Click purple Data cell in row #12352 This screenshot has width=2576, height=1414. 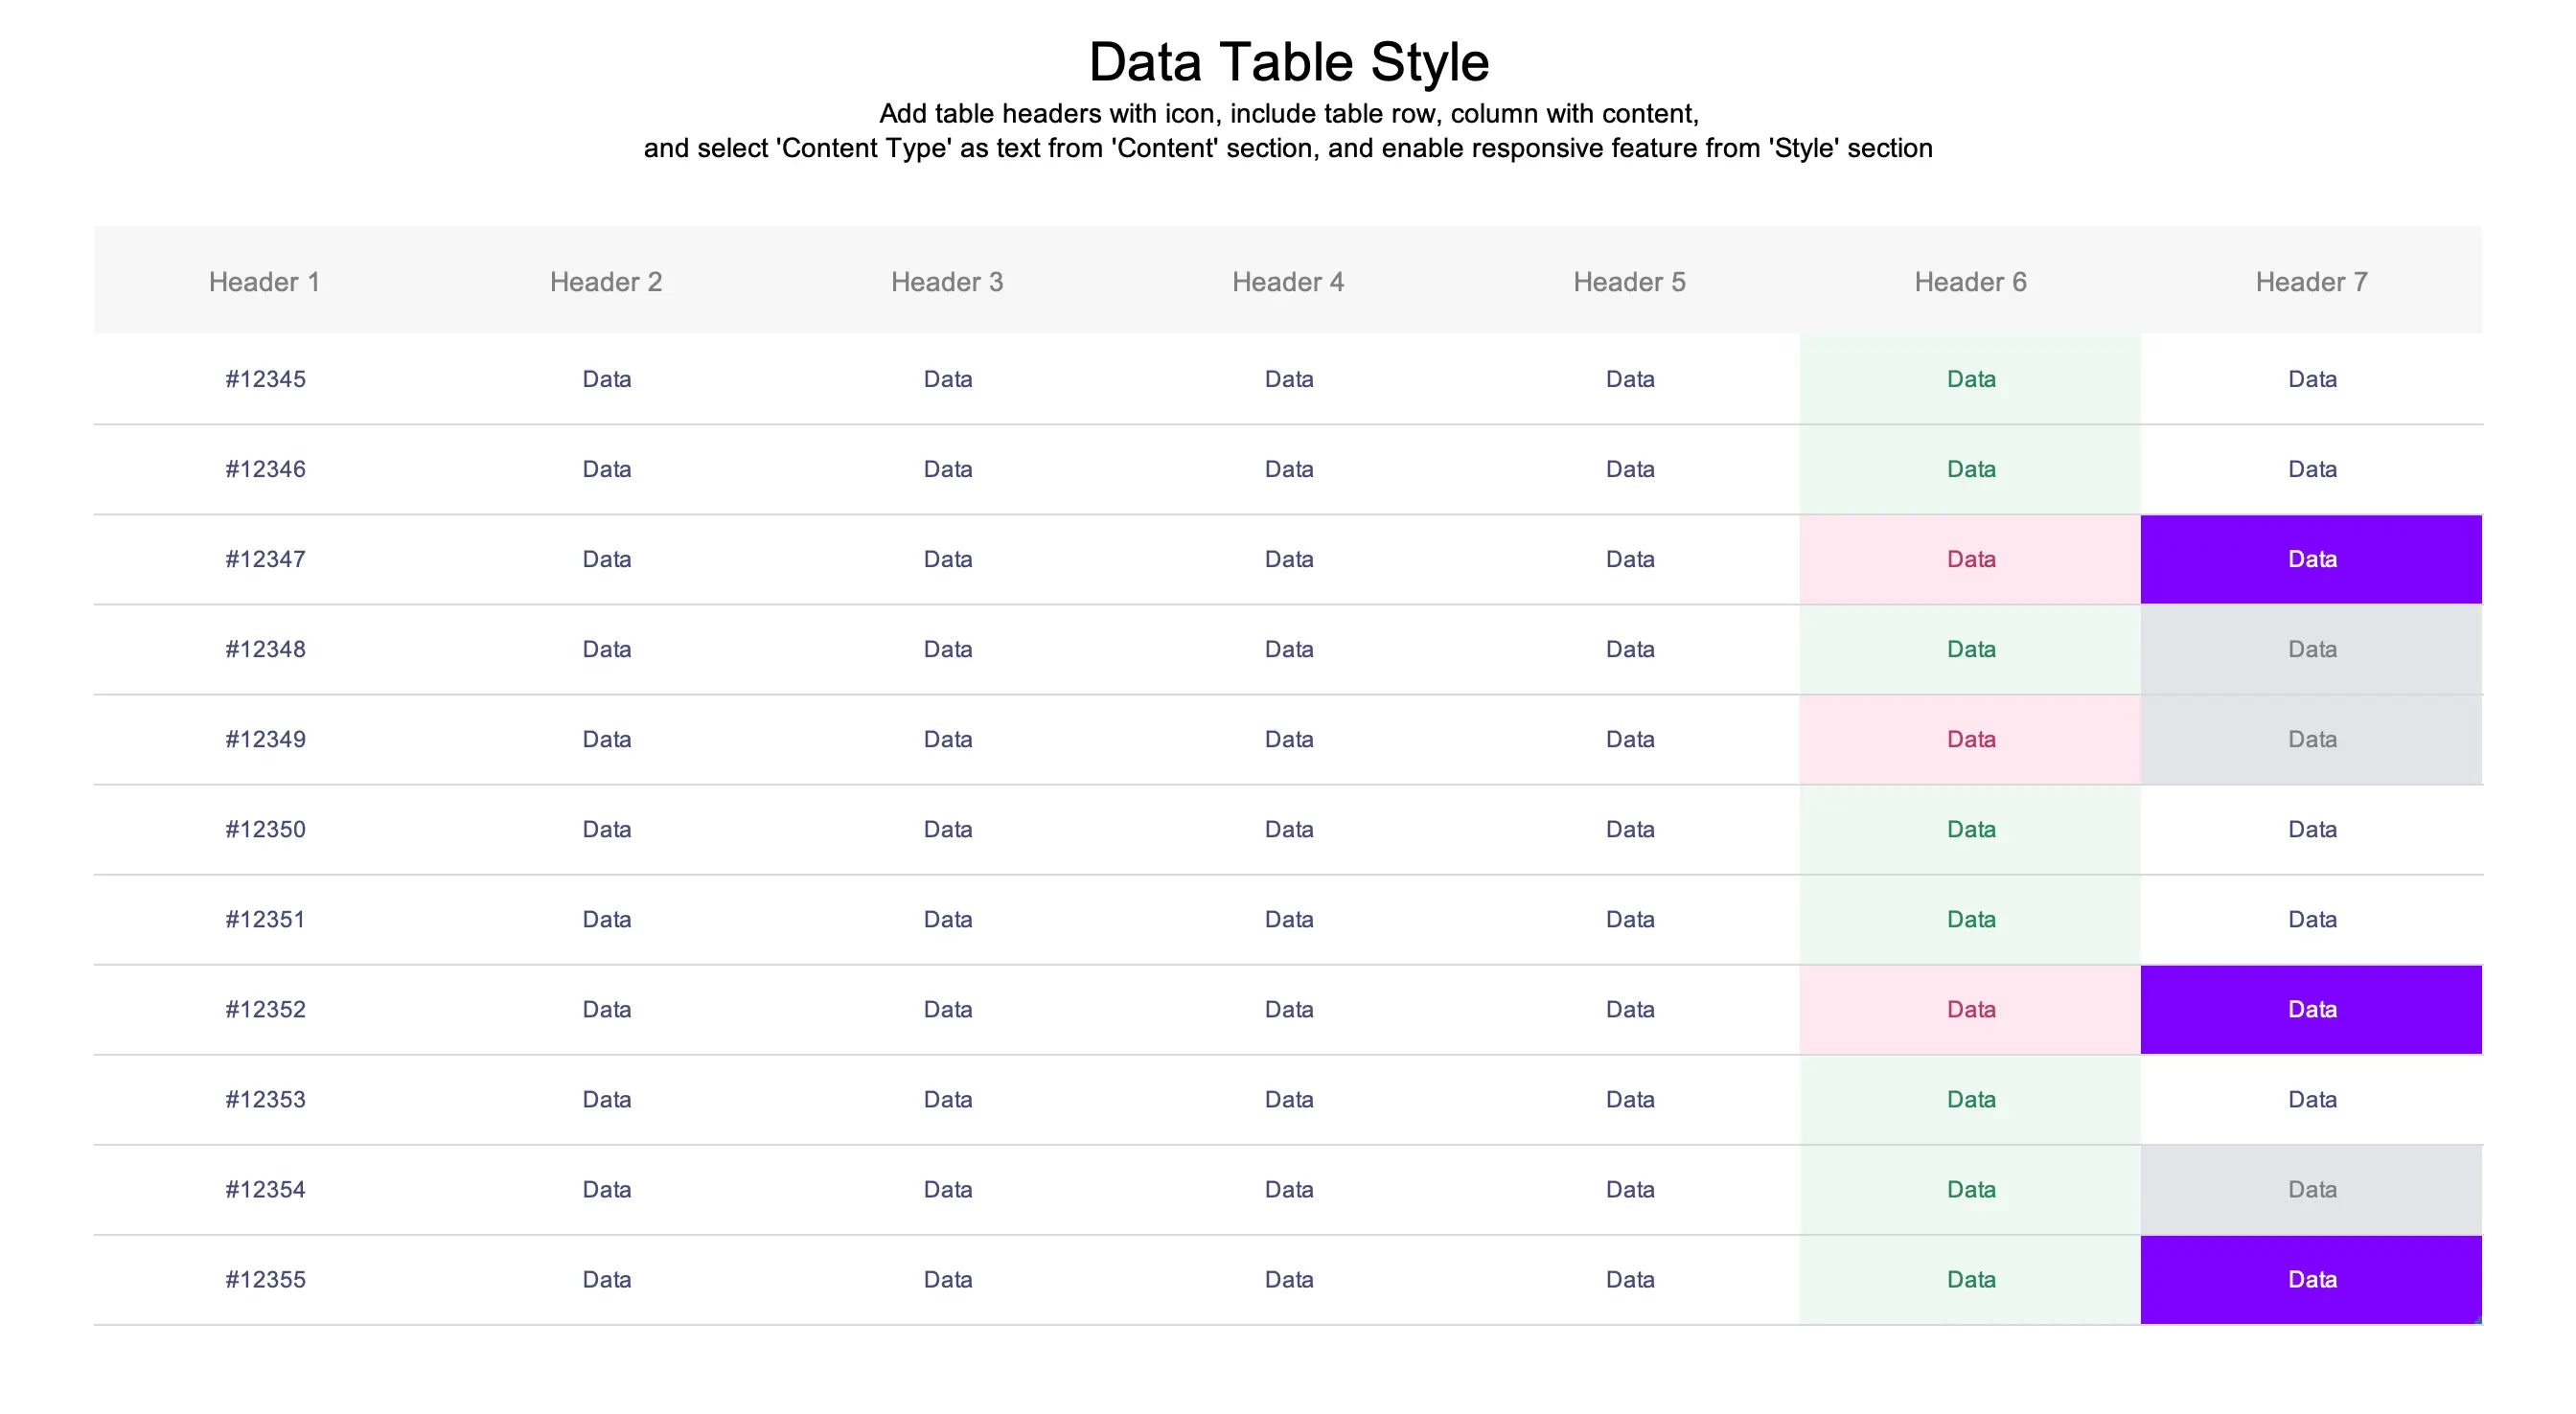point(2311,1009)
